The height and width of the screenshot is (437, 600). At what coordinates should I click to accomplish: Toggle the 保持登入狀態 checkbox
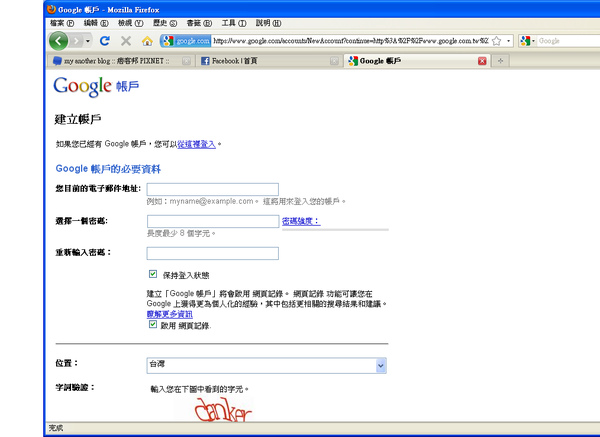[153, 274]
